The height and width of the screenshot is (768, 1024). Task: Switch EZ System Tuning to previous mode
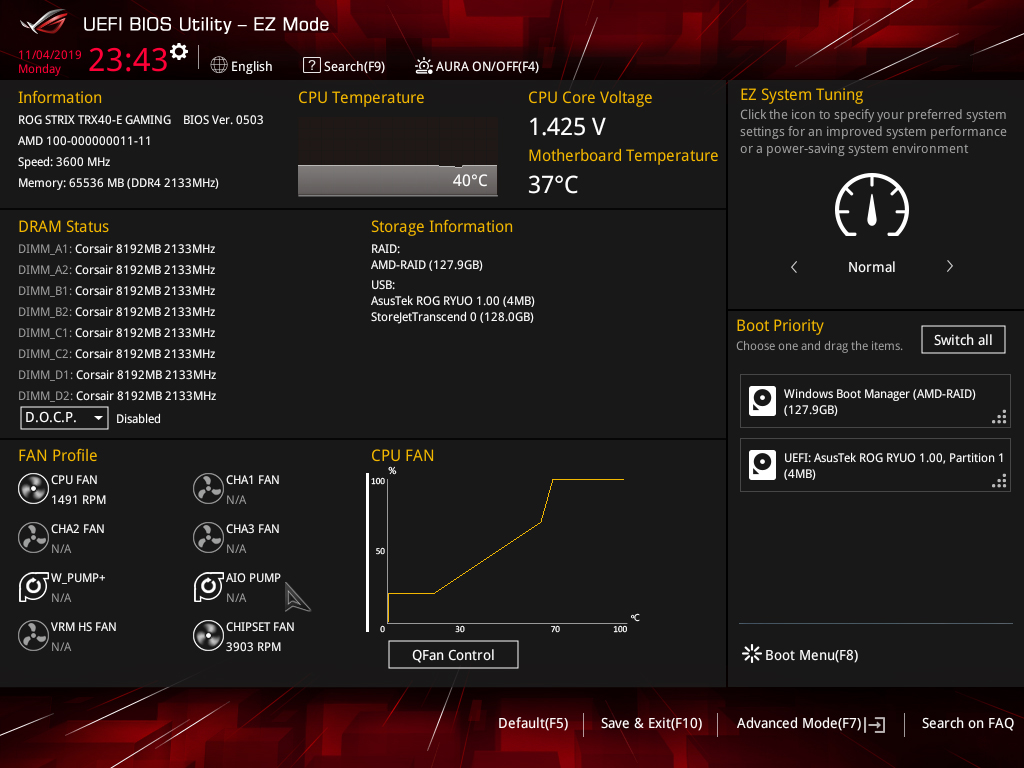point(794,266)
